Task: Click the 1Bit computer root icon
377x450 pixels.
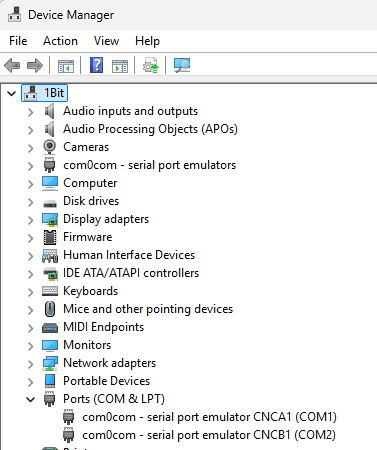Action: click(x=31, y=93)
